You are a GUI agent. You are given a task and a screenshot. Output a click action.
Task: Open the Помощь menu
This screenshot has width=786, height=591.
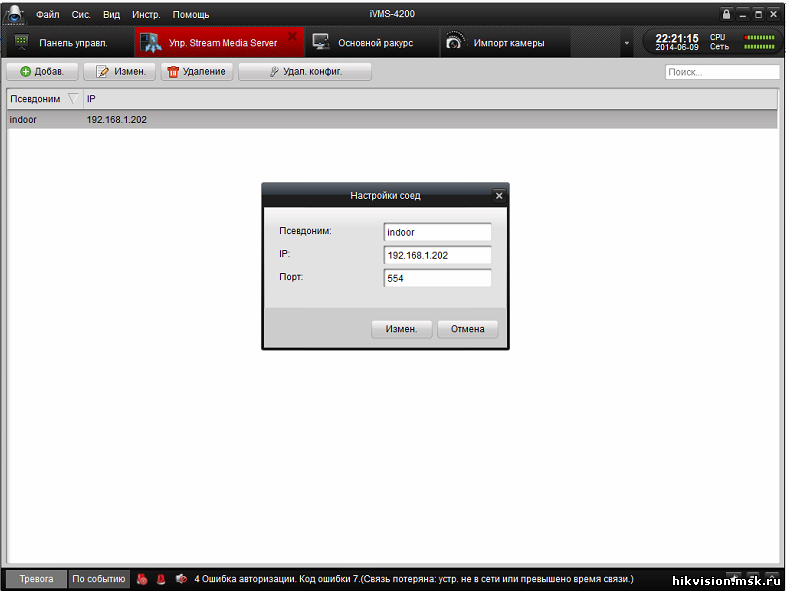coord(190,15)
